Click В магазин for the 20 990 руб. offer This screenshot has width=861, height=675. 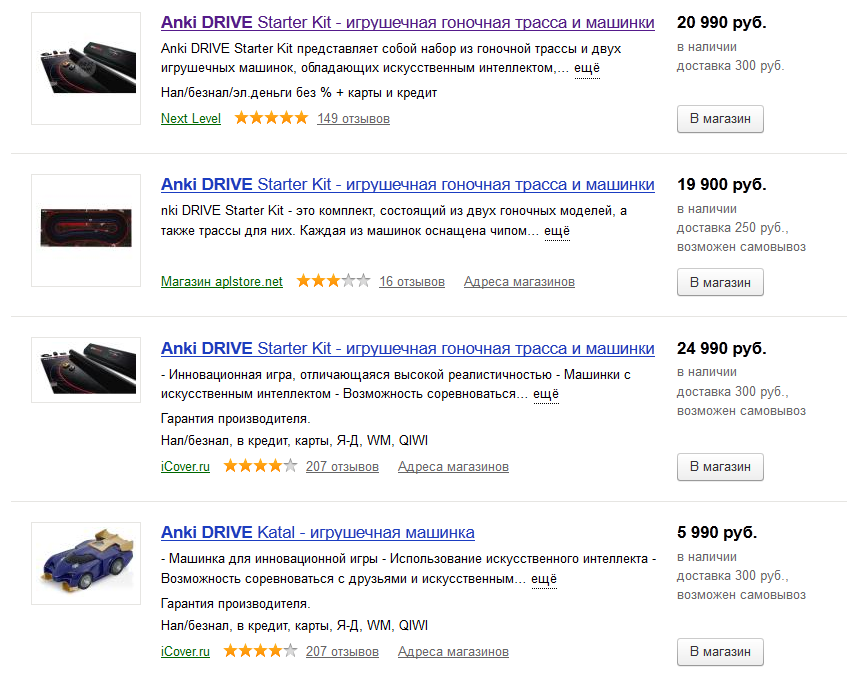pos(719,119)
